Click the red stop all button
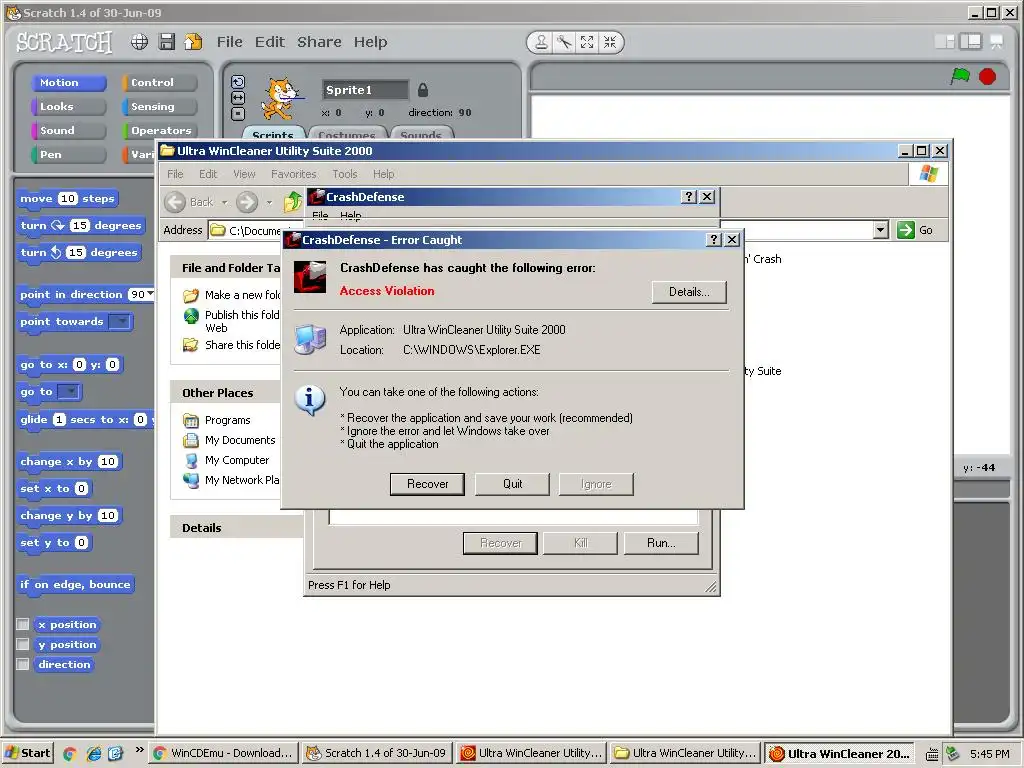This screenshot has width=1024, height=768. [x=987, y=77]
